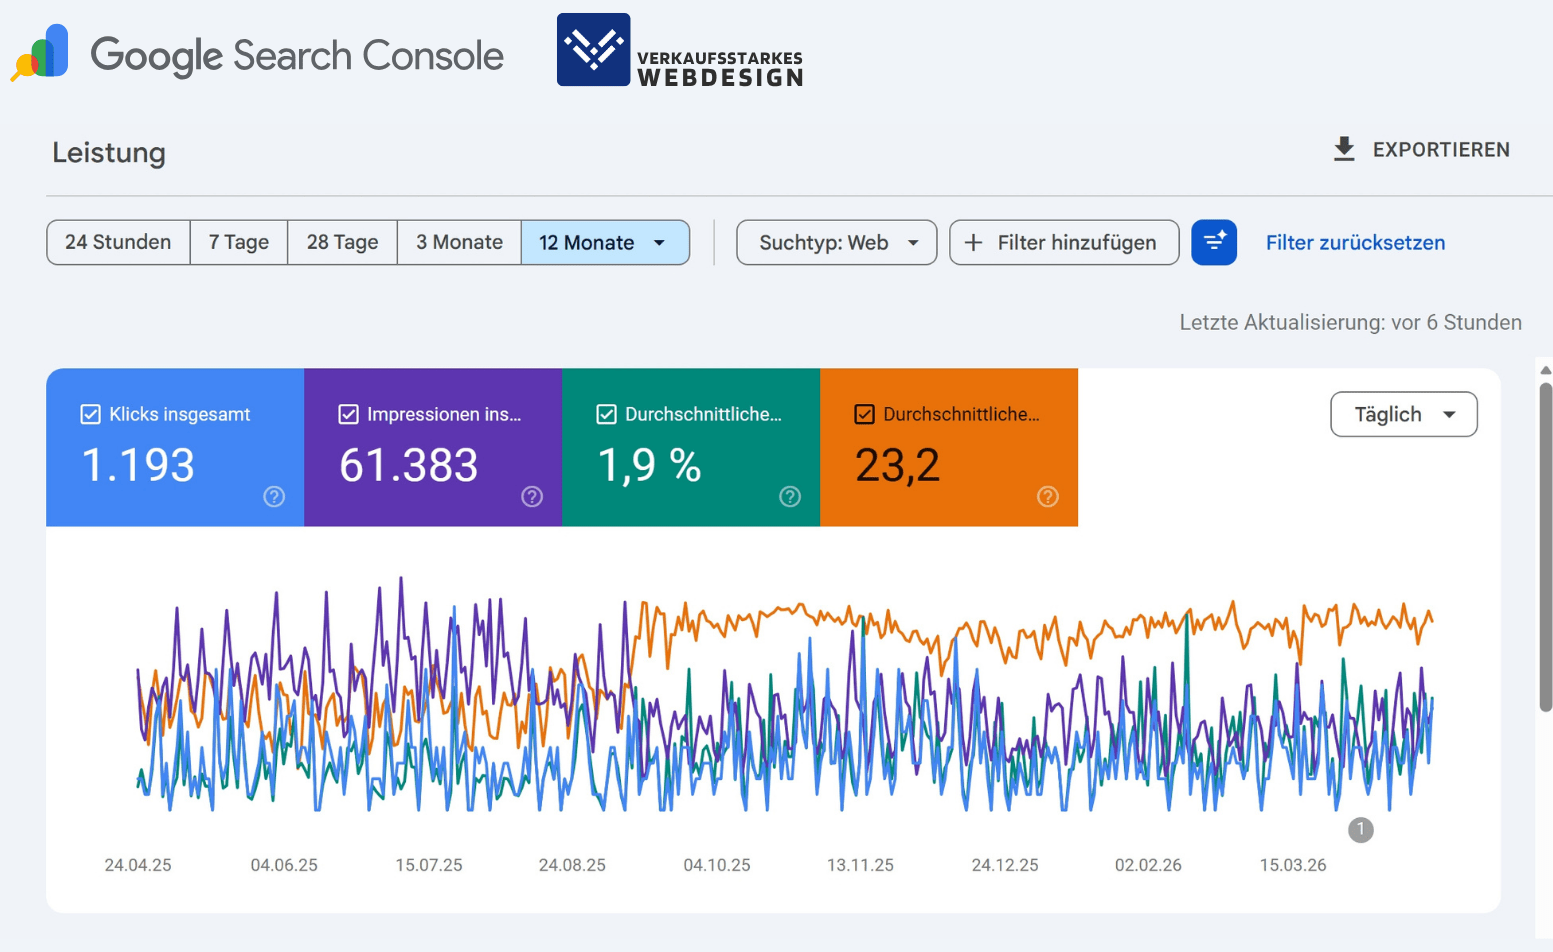Click the help icon on the green CTR card
The width and height of the screenshot is (1553, 952).
click(789, 496)
